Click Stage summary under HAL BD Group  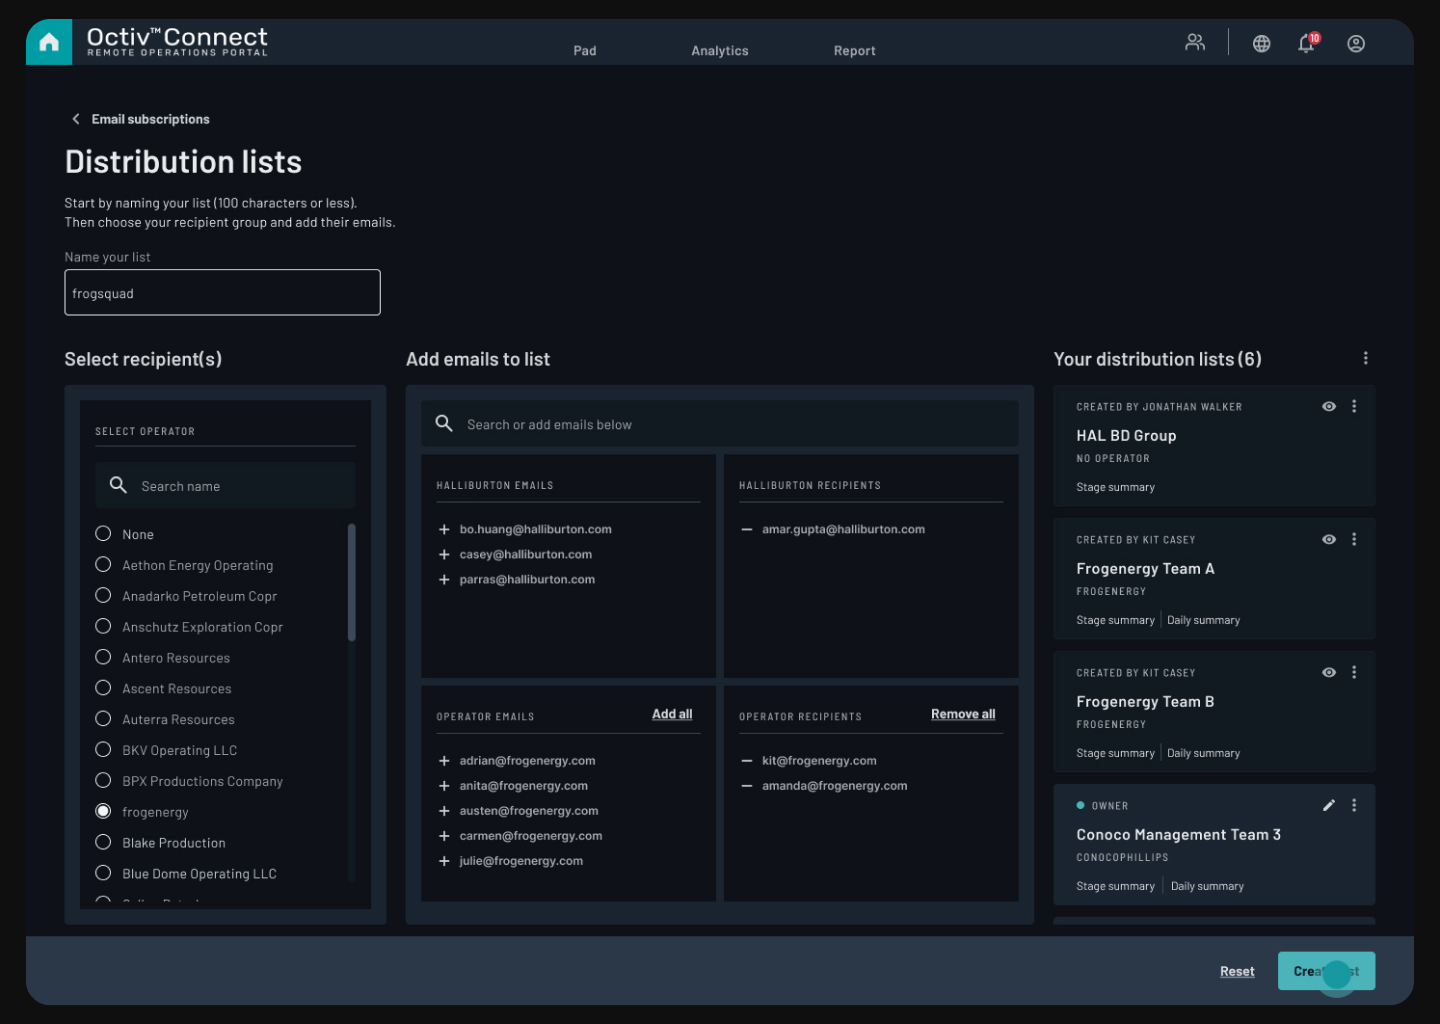point(1115,487)
